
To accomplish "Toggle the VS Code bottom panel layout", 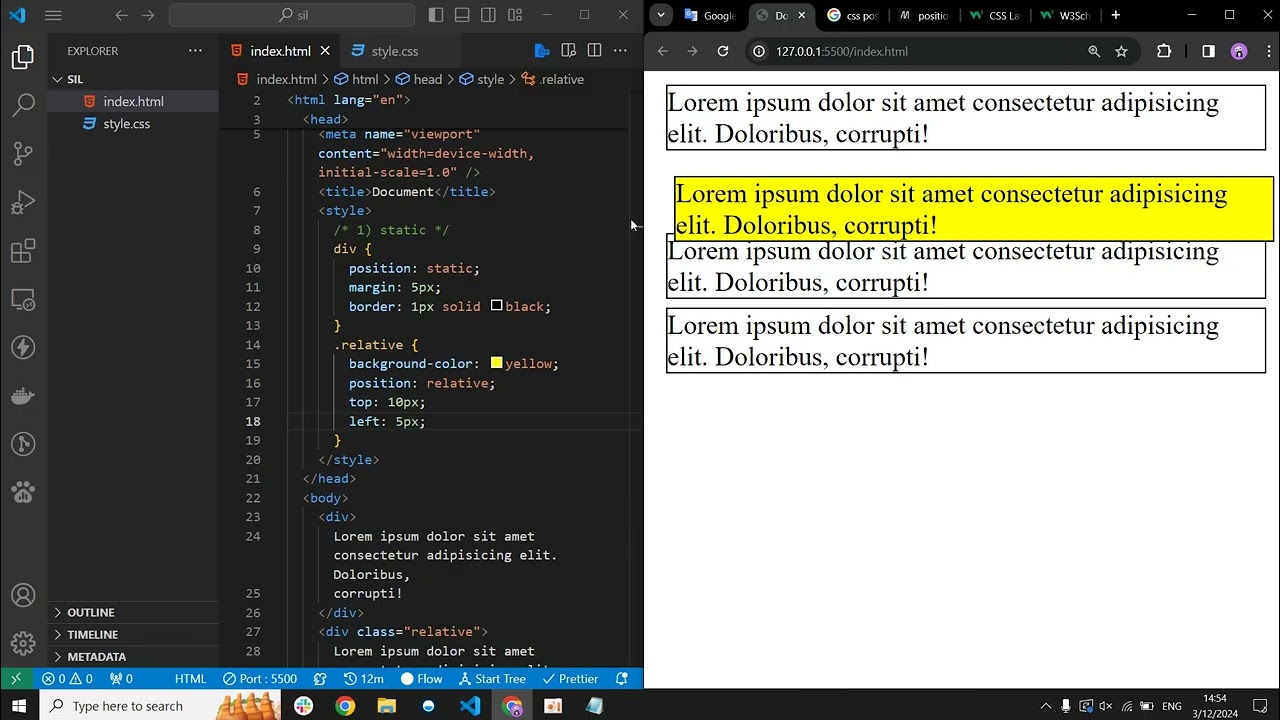I will click(x=462, y=15).
